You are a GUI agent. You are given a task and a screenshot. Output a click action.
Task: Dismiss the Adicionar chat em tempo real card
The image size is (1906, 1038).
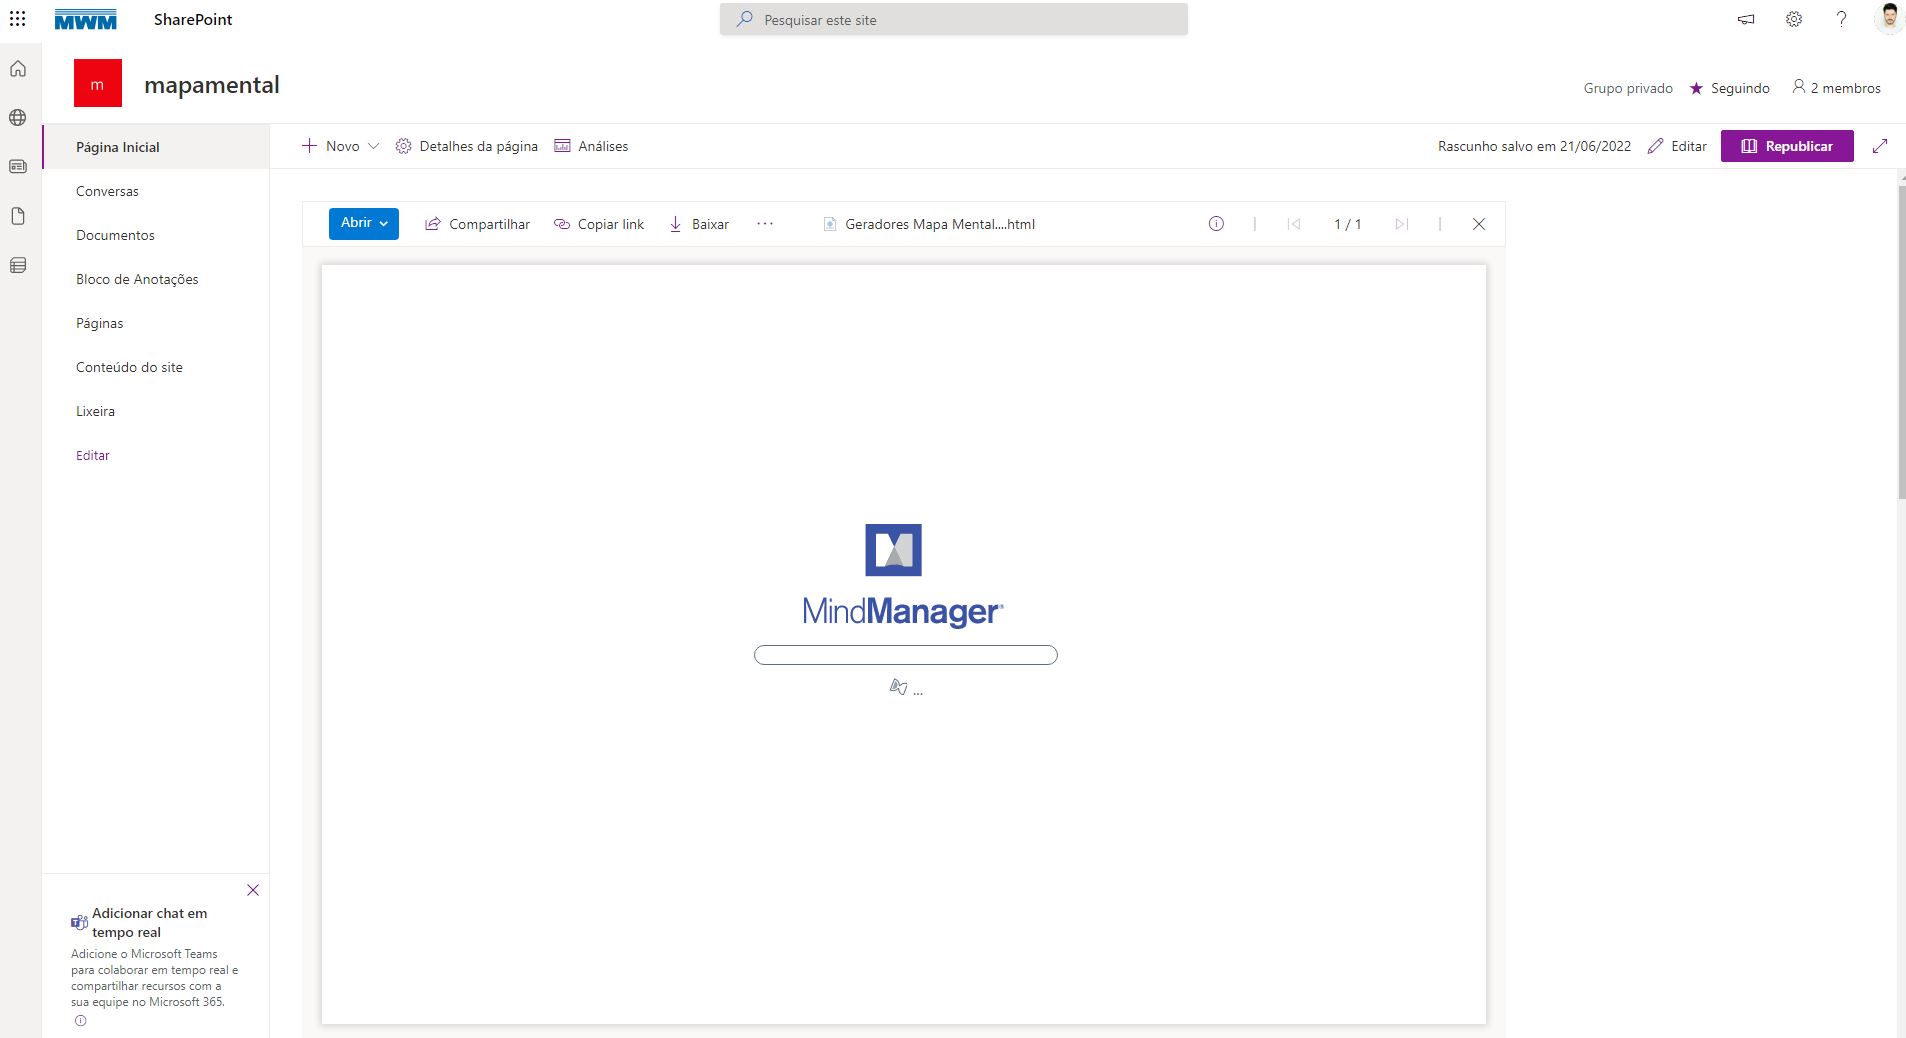pyautogui.click(x=253, y=890)
